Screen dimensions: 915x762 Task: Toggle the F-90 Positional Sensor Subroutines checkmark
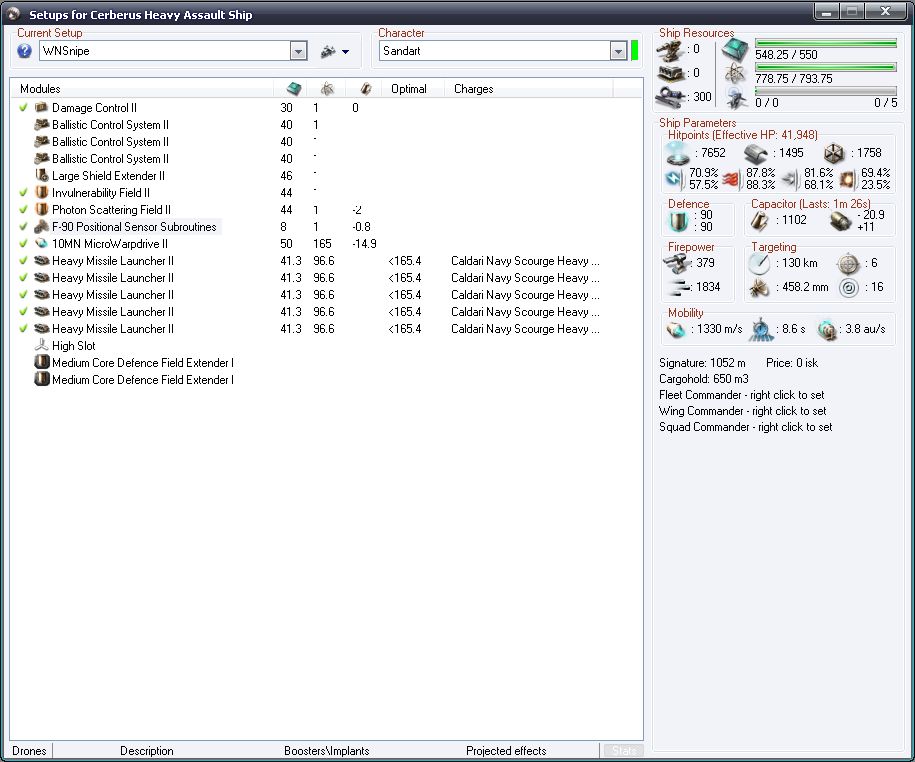click(23, 226)
